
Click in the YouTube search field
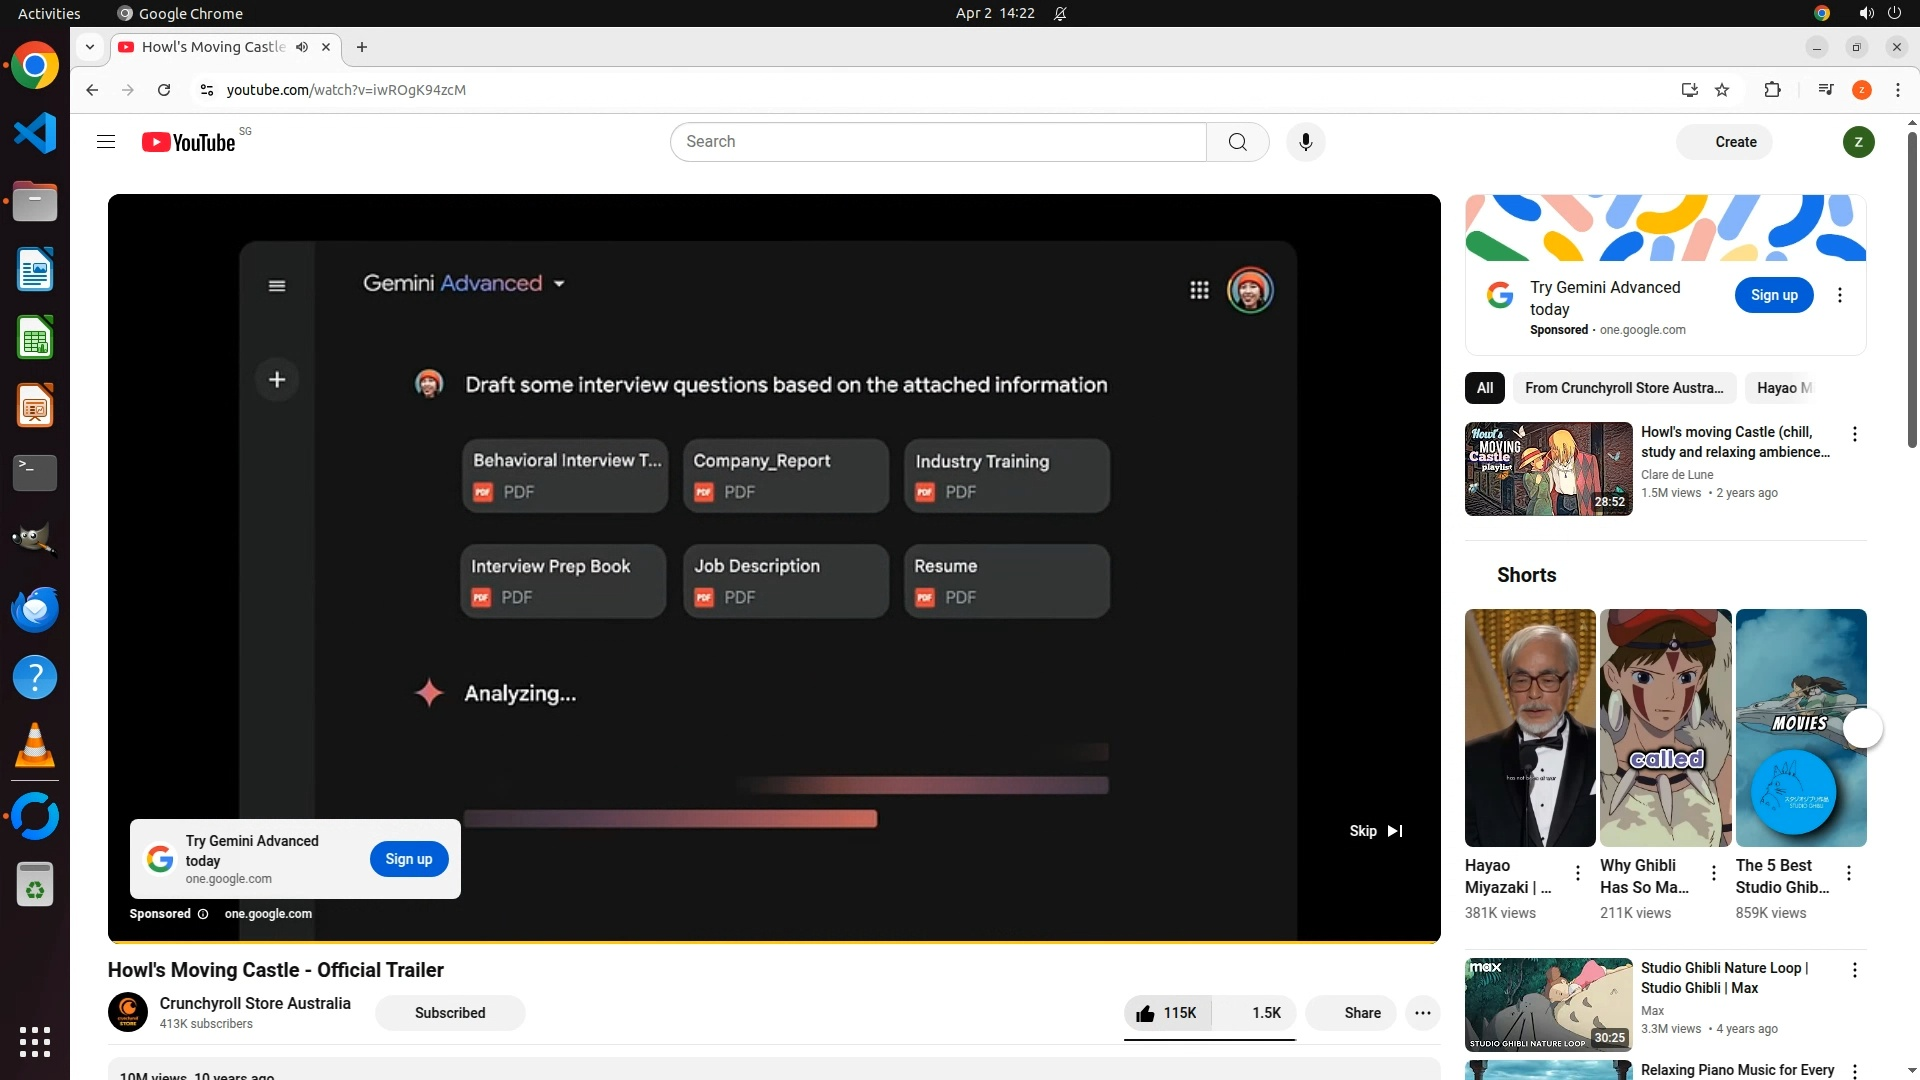(938, 142)
